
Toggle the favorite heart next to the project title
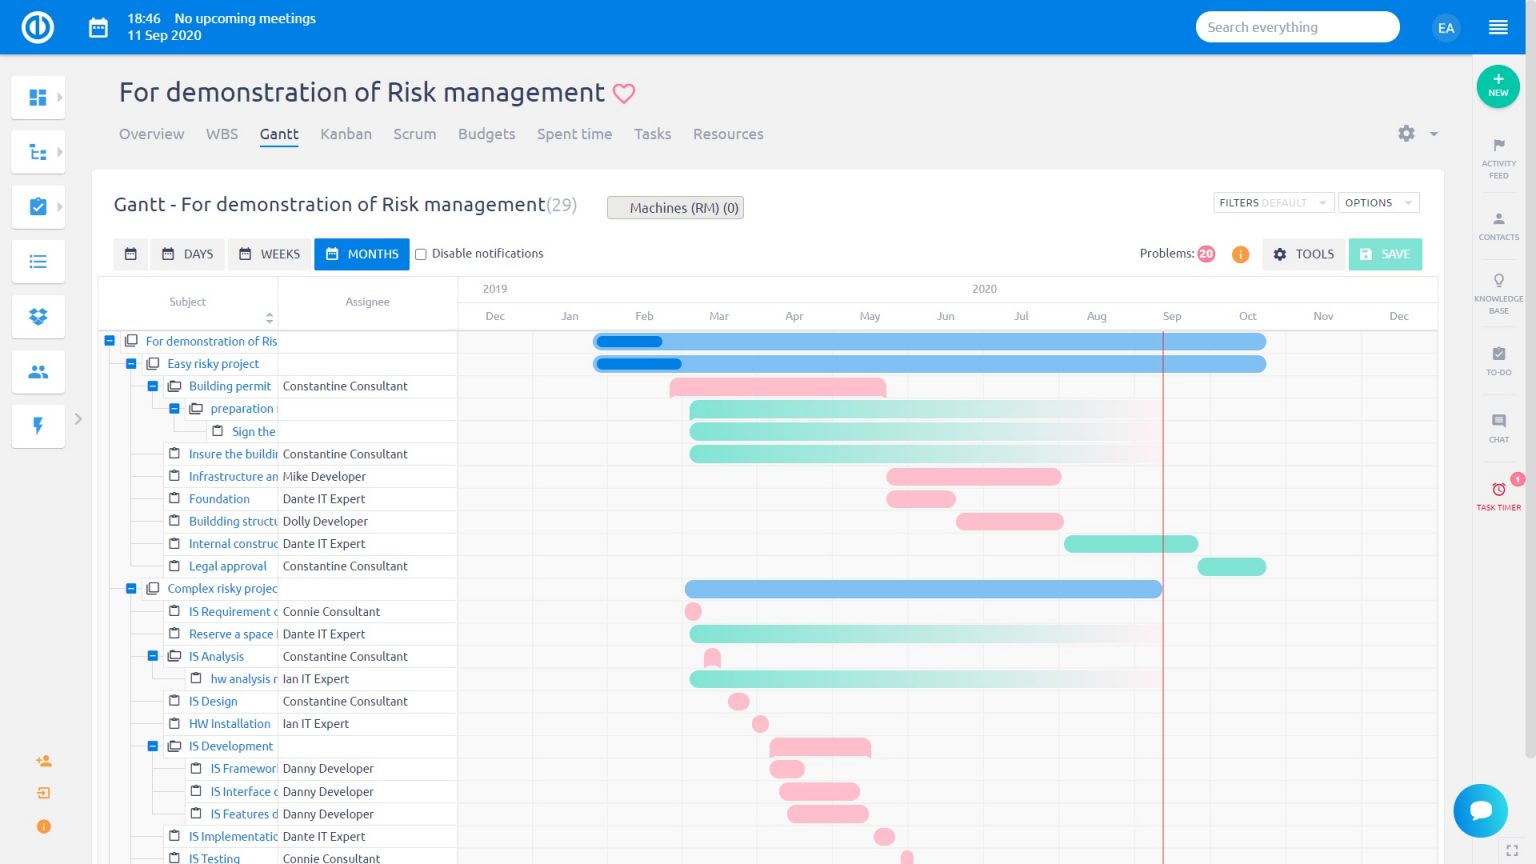pyautogui.click(x=624, y=93)
